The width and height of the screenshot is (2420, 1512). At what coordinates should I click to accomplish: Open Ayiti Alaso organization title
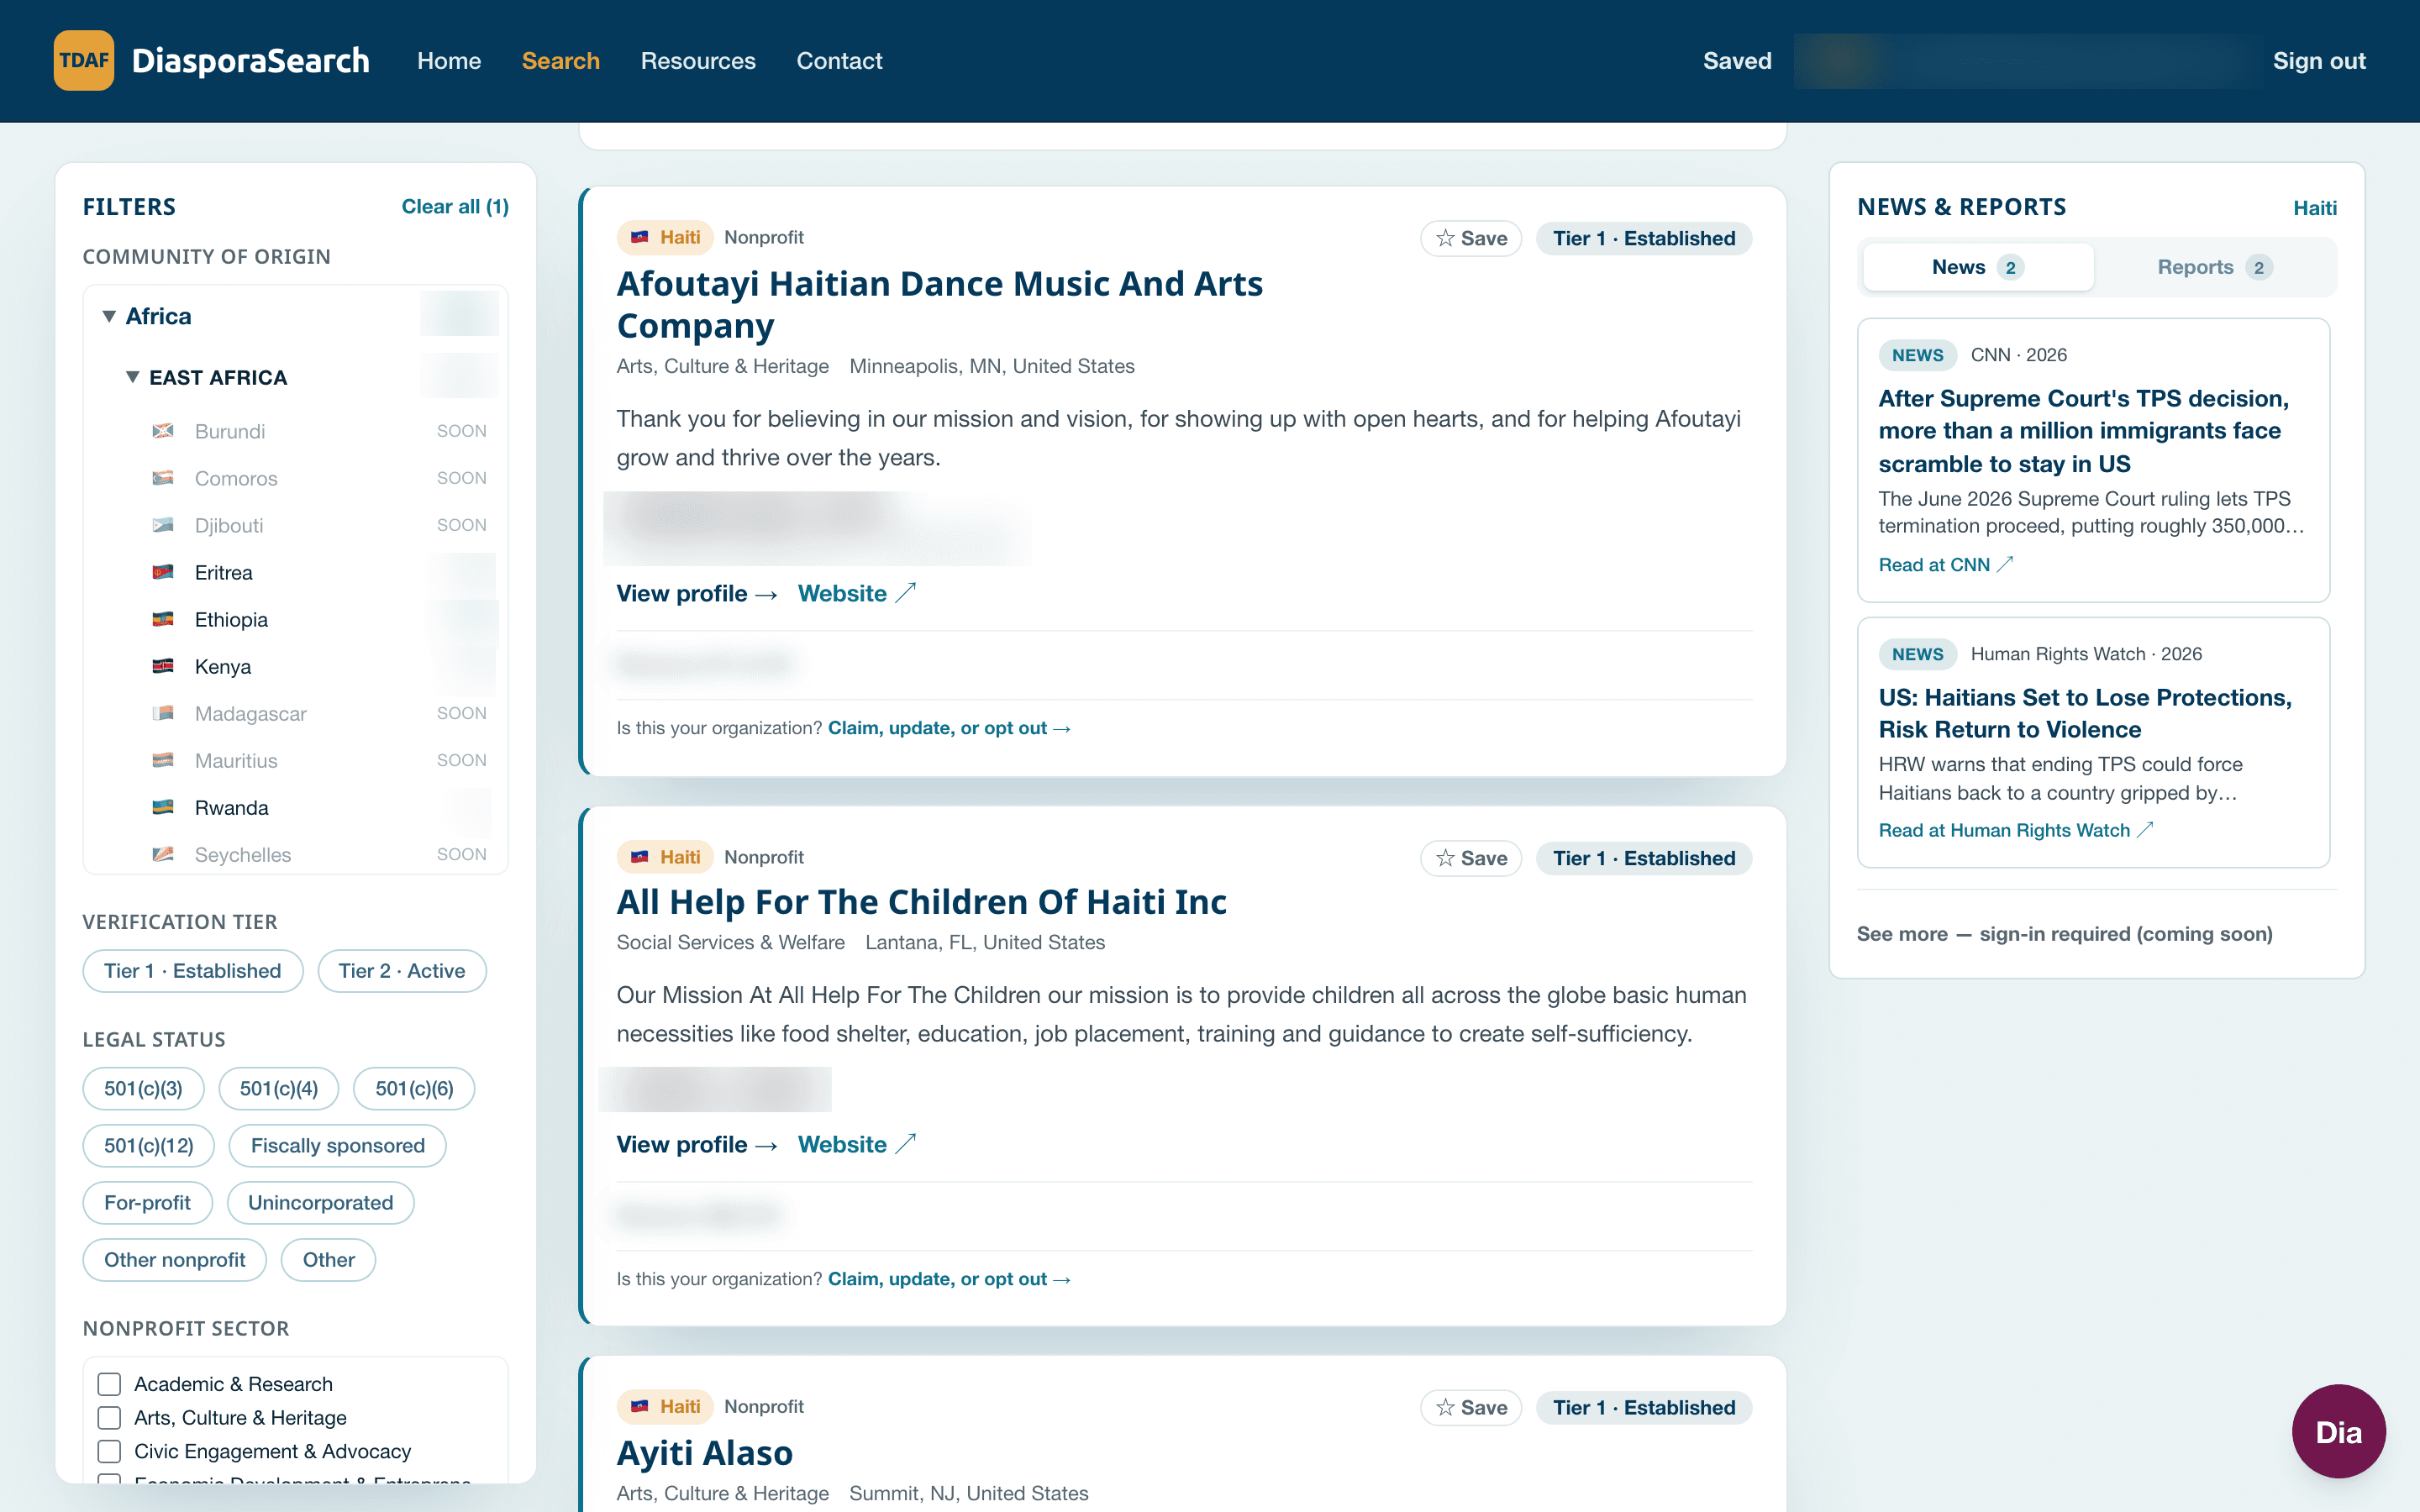[x=705, y=1452]
